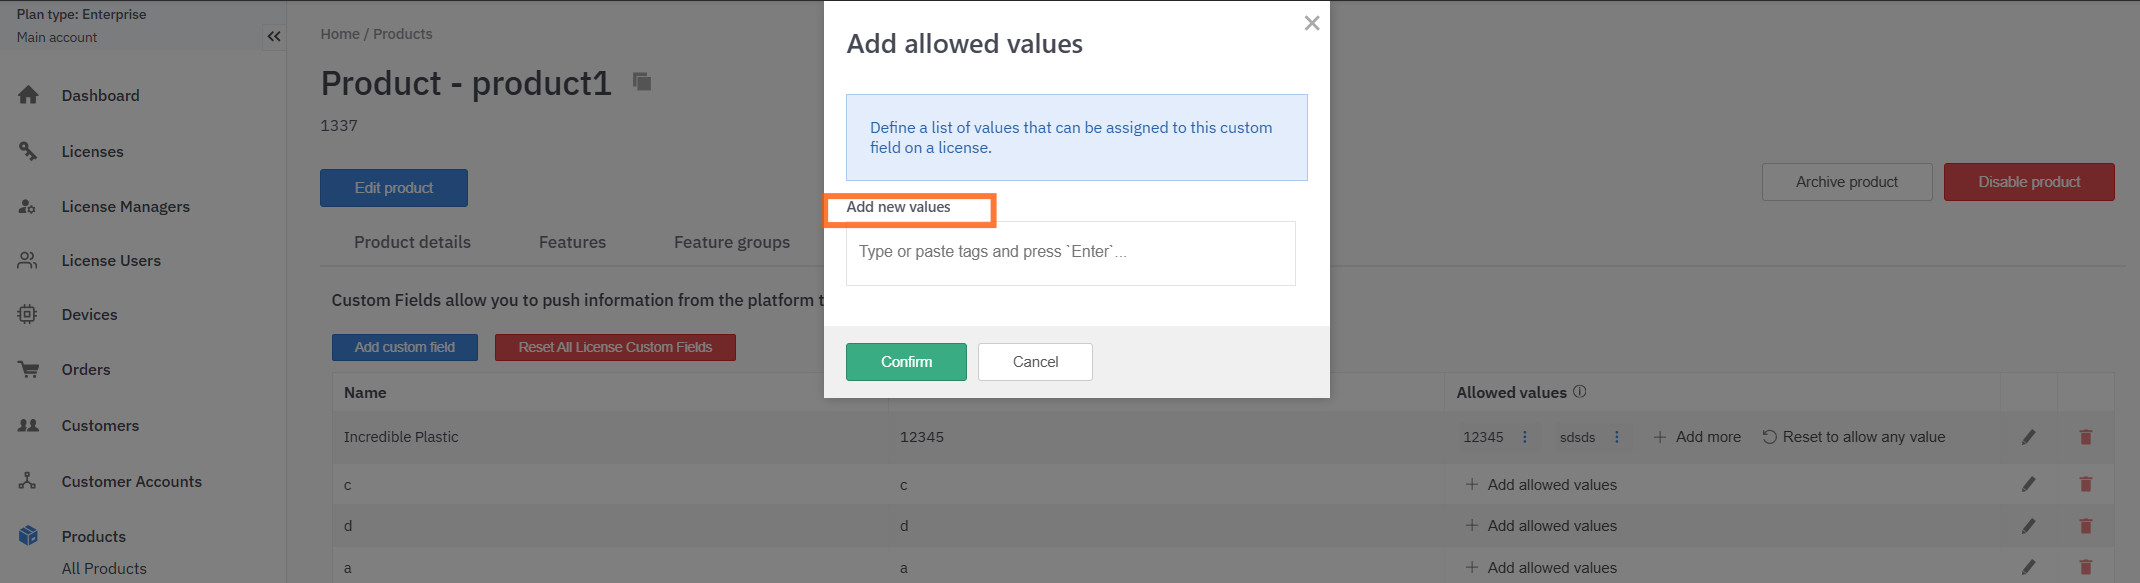Click the Devices chip icon
2140x583 pixels.
(x=28, y=314)
